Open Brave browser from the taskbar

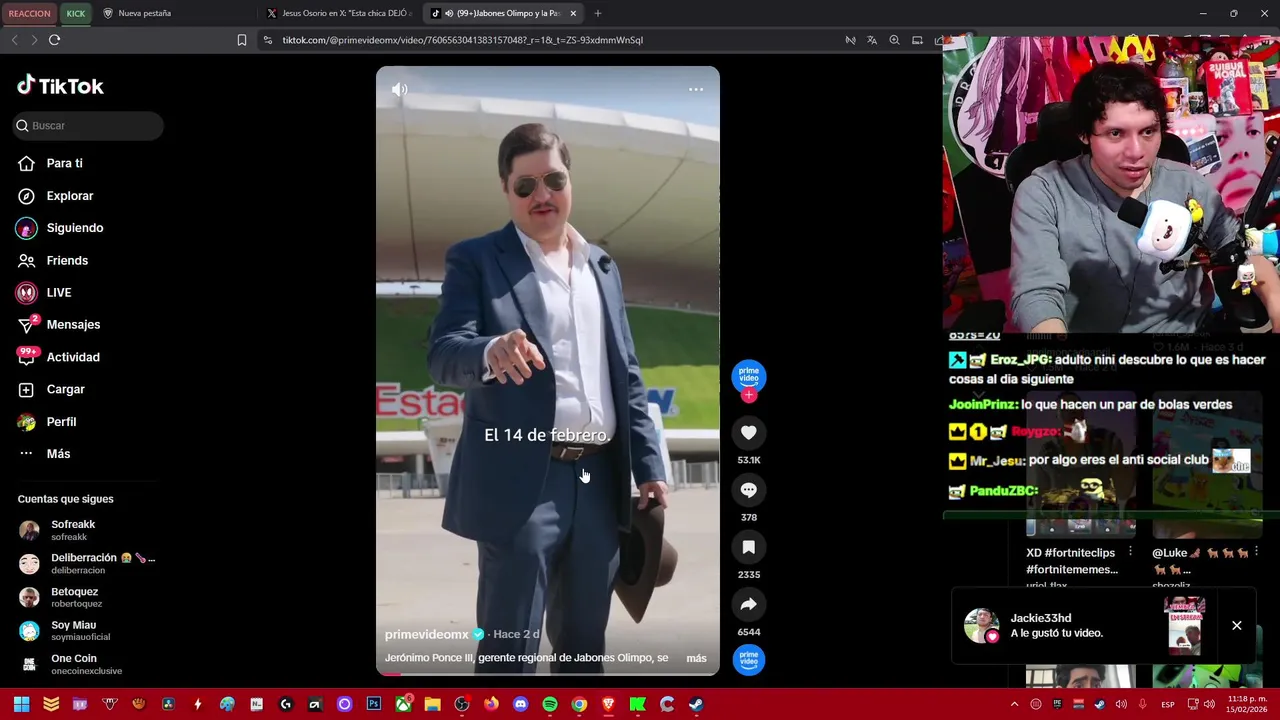coord(608,704)
